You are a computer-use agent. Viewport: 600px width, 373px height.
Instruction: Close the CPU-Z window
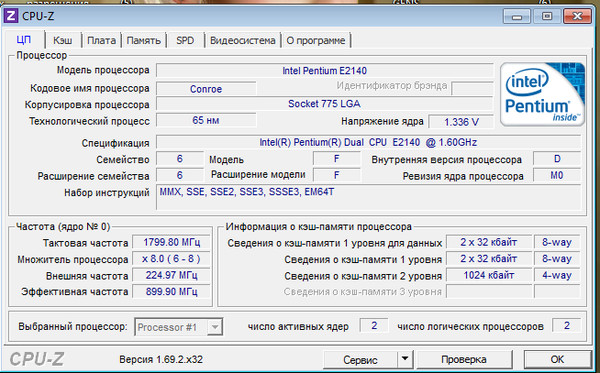coord(577,16)
